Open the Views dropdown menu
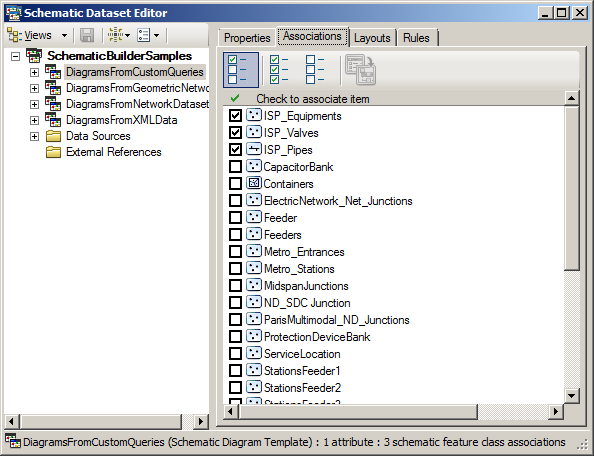Image resolution: width=594 pixels, height=456 pixels. [38, 36]
